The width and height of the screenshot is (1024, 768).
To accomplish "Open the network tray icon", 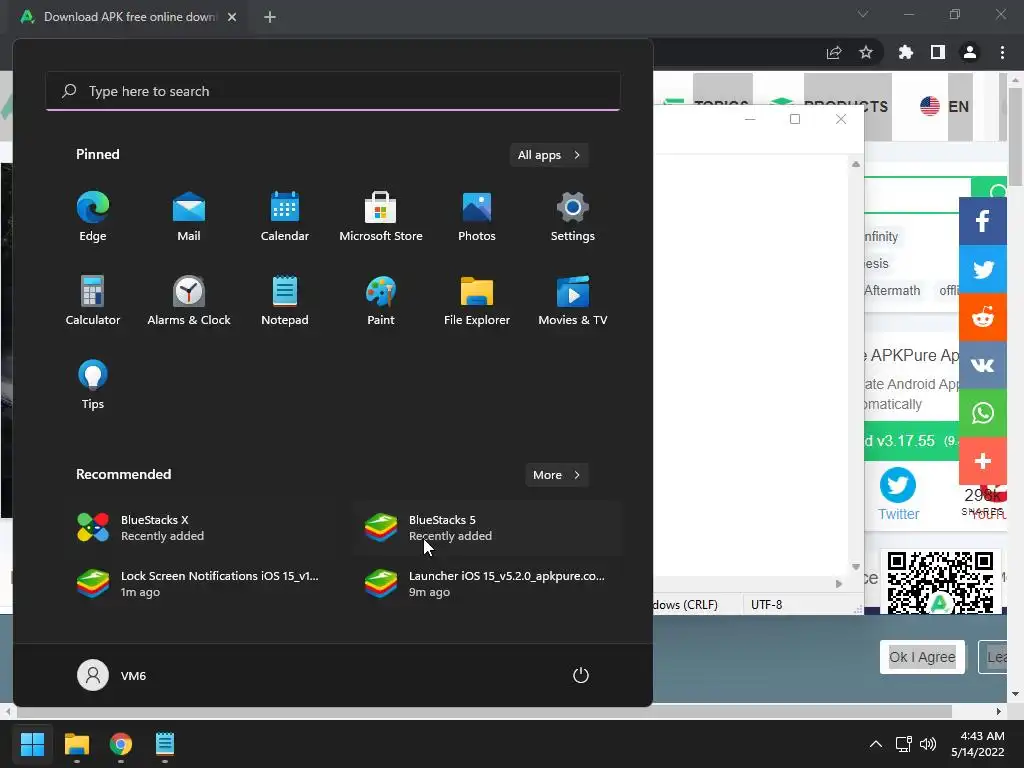I will coord(903,744).
